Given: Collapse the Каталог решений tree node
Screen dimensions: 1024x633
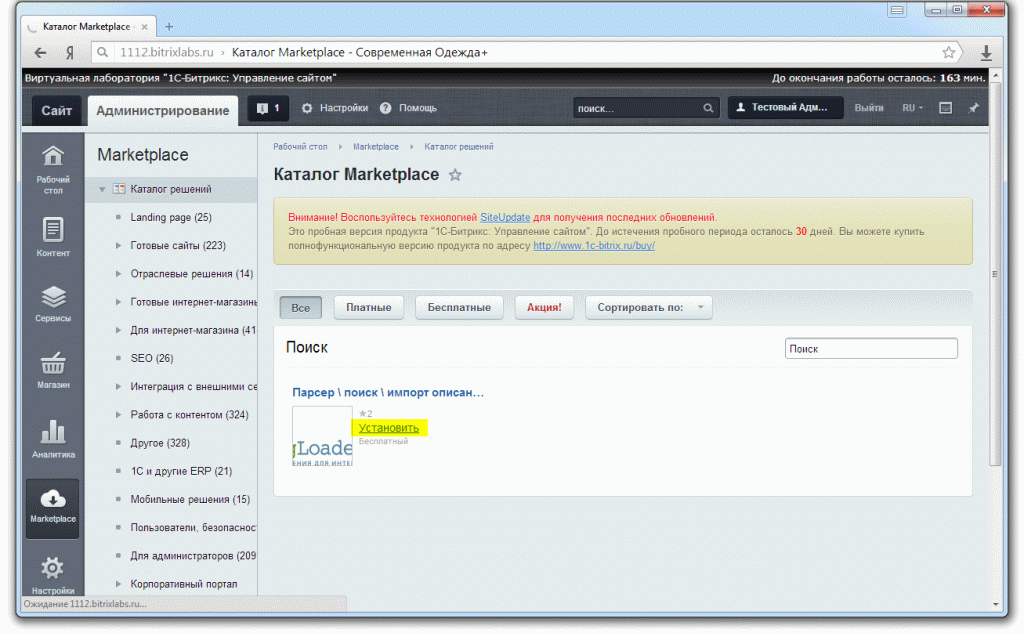Looking at the screenshot, I should point(102,189).
